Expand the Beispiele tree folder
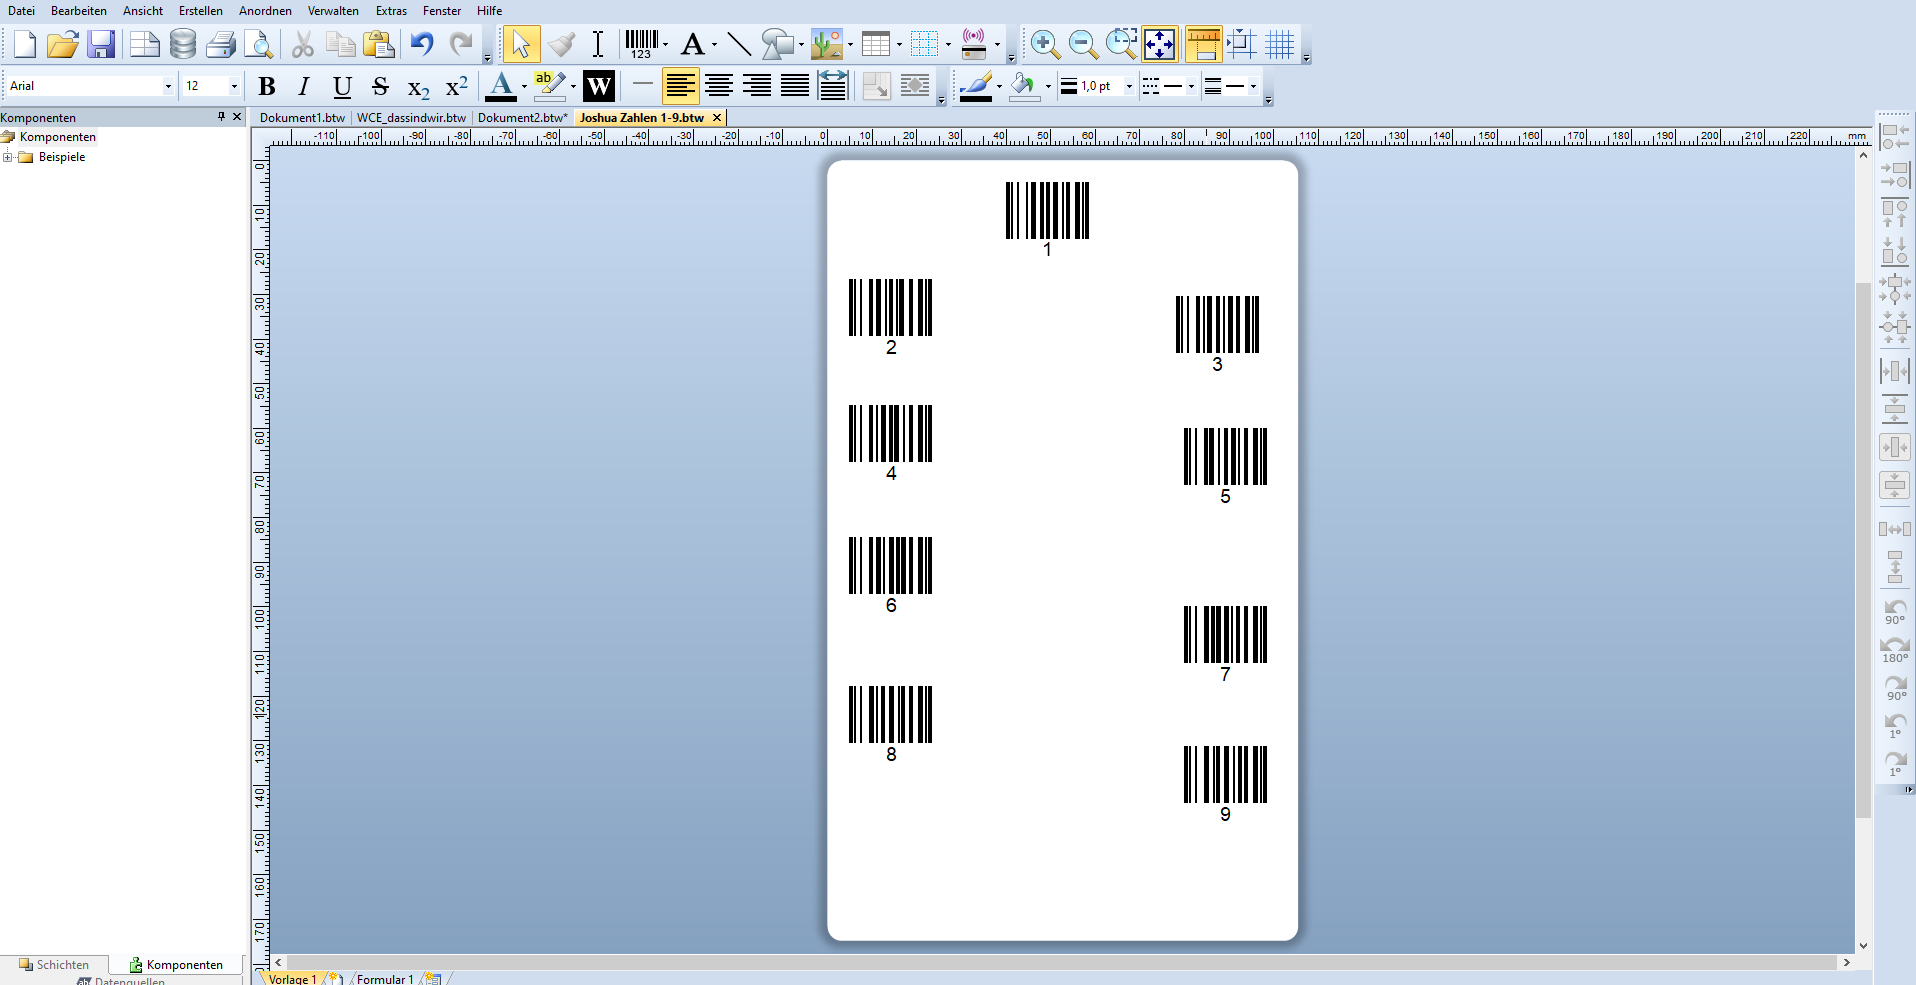The height and width of the screenshot is (985, 1916). click(x=7, y=157)
